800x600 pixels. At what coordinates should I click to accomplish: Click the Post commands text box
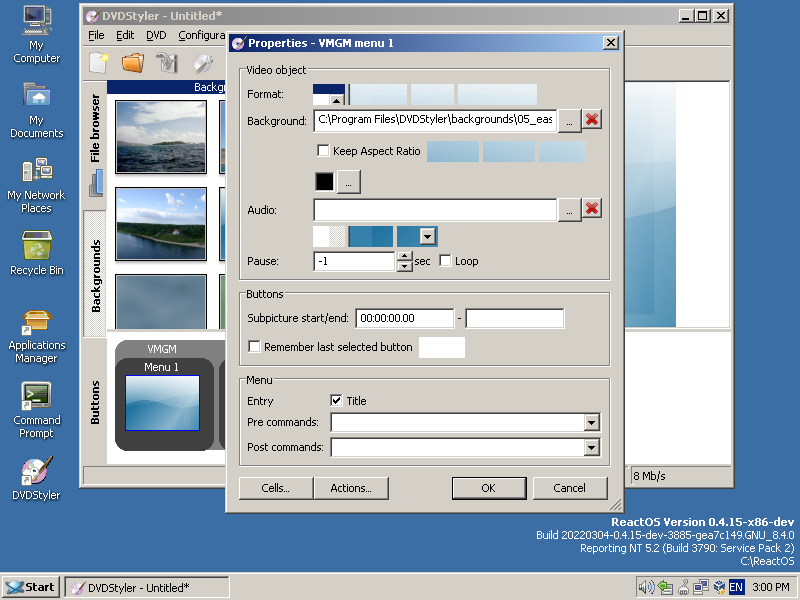click(458, 447)
